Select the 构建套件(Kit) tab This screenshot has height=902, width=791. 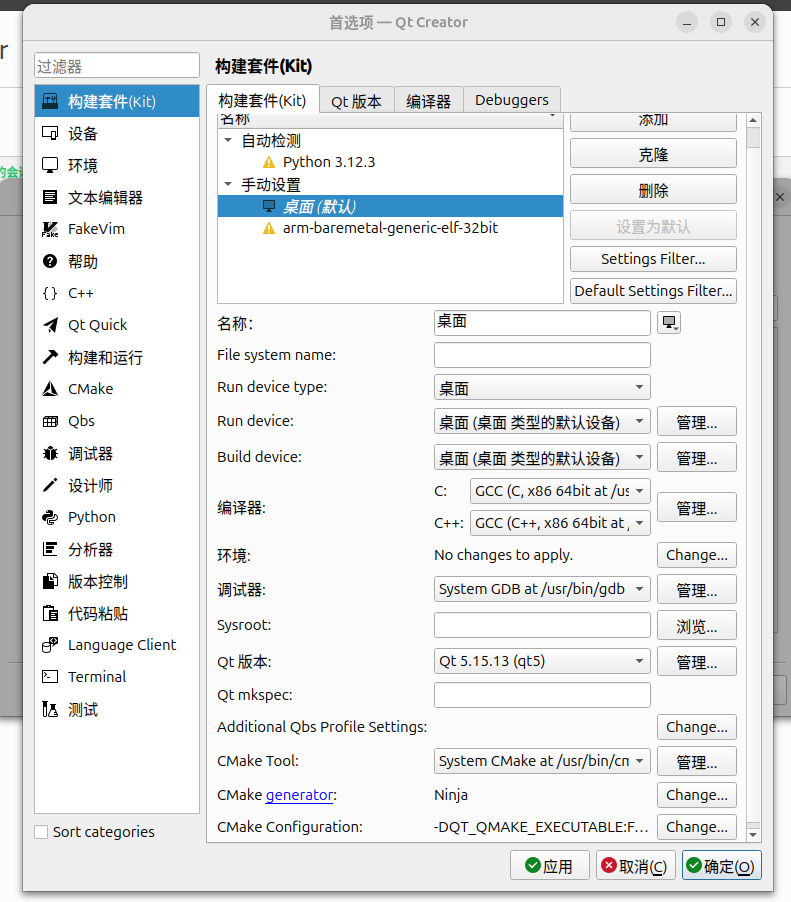(262, 100)
